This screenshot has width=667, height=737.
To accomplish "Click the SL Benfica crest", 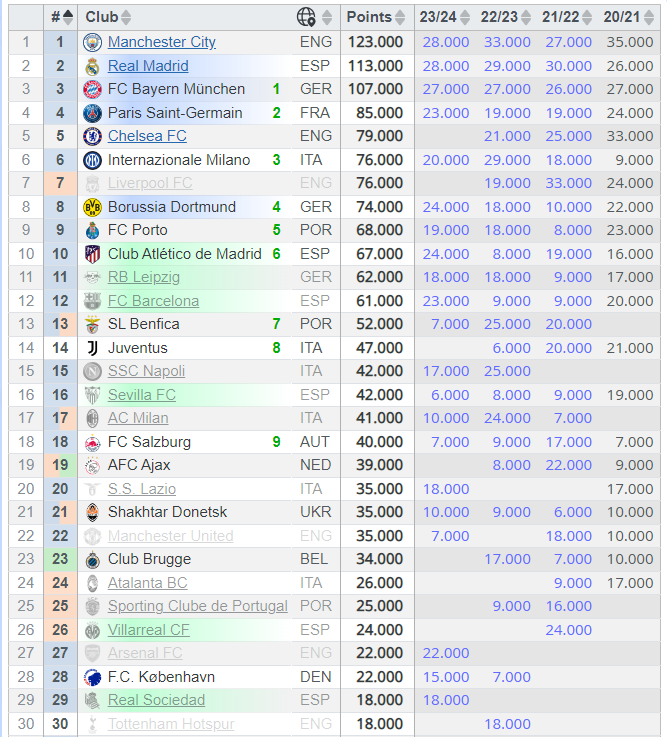I will click(92, 324).
